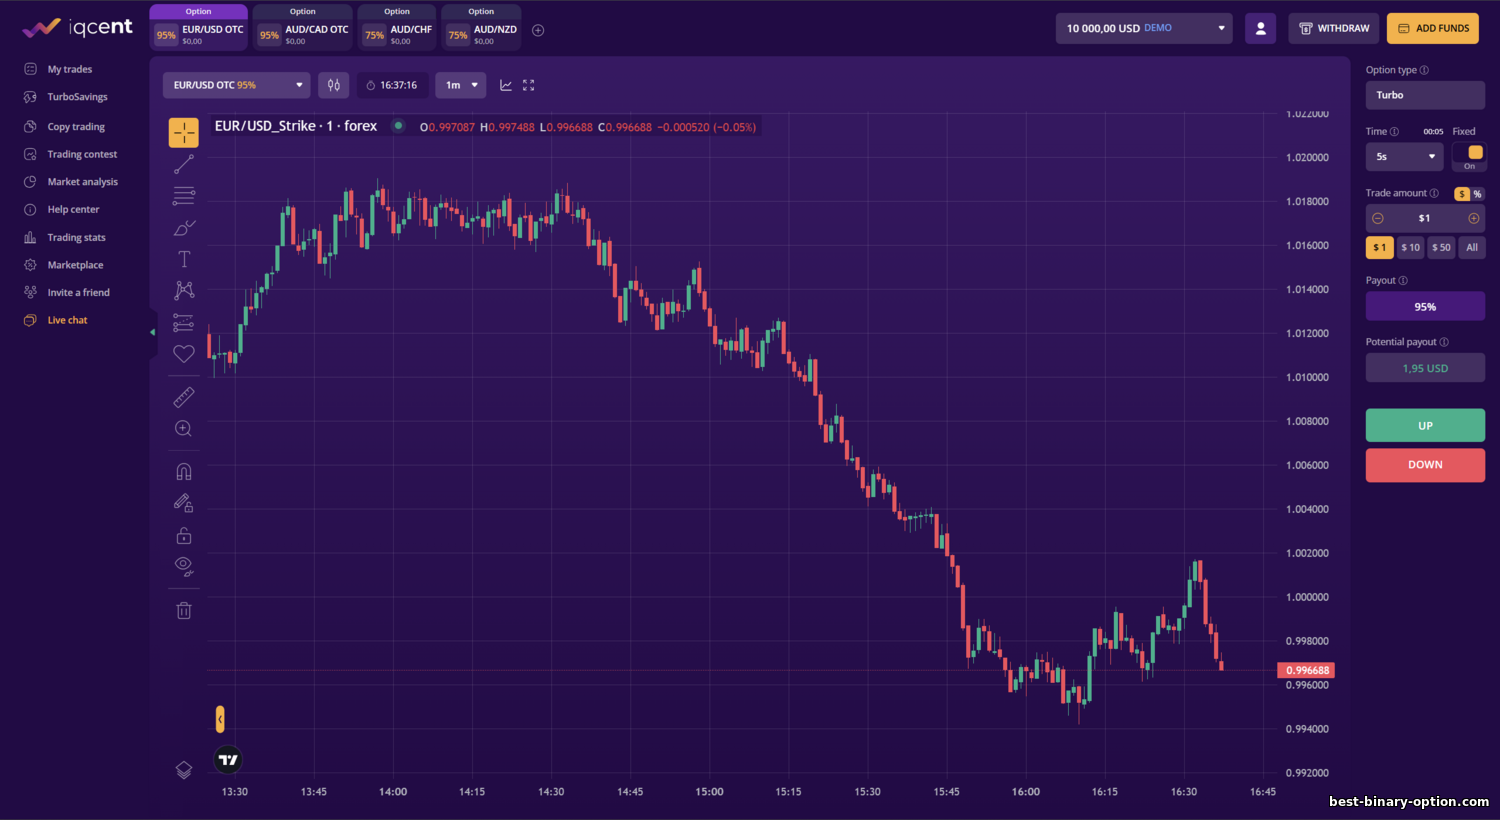The image size is (1500, 820).
Task: Click the ADD FUNDS button
Action: (1432, 28)
